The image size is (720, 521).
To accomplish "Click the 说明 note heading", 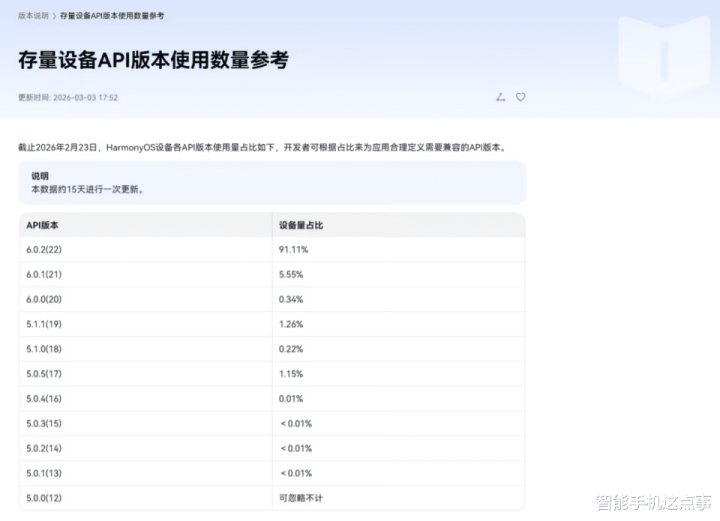I will click(40, 176).
